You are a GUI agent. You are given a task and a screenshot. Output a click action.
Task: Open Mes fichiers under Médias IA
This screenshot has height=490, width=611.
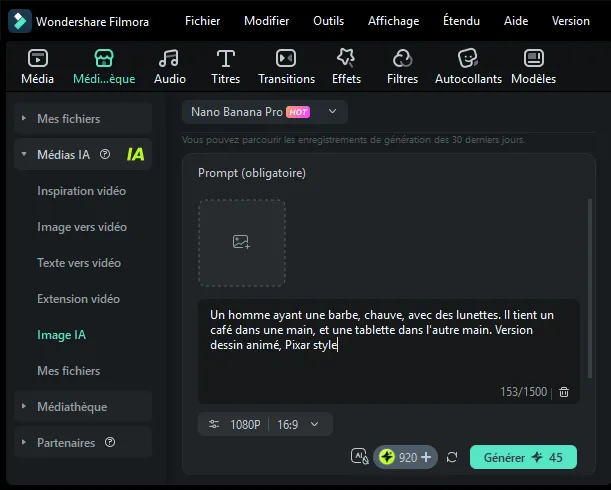pyautogui.click(x=69, y=371)
